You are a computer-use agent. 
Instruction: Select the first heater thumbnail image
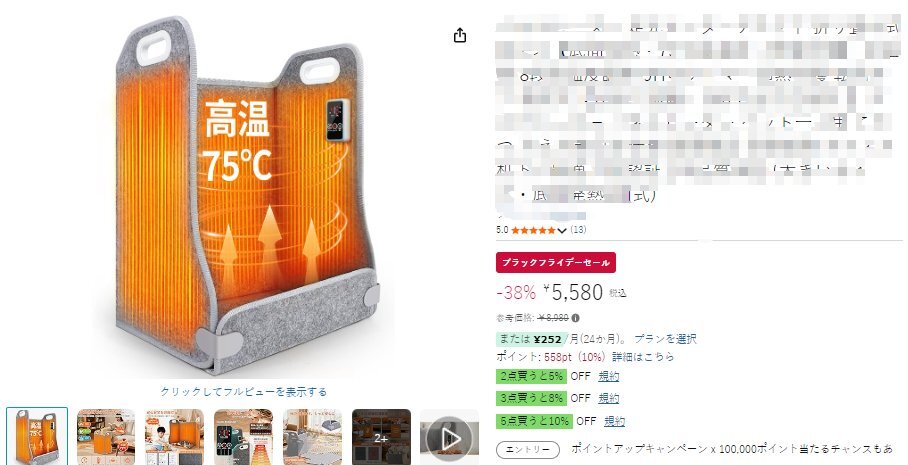click(x=37, y=437)
